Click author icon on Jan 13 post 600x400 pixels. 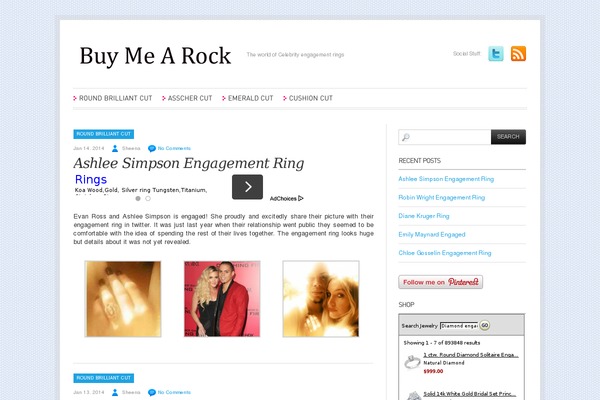115,392
